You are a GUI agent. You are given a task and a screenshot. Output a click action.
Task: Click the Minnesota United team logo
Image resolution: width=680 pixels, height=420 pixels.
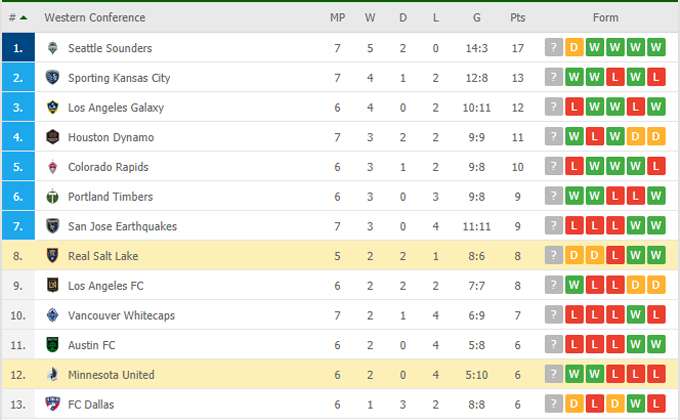(x=53, y=375)
